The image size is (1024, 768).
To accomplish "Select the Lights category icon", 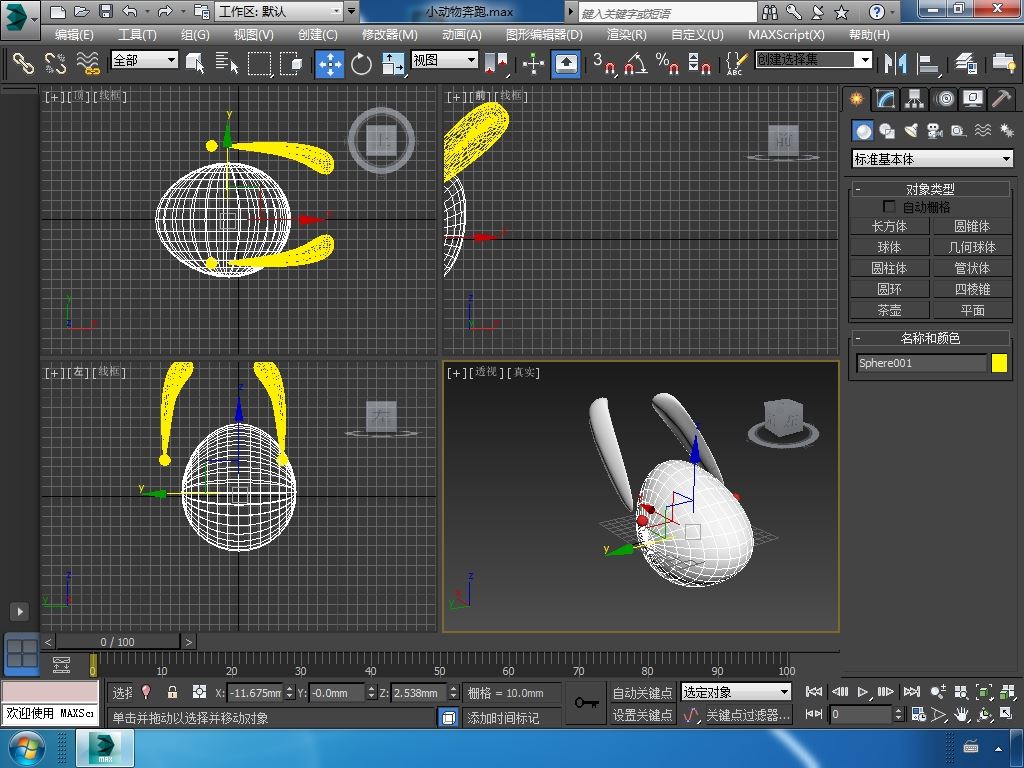I will coord(911,131).
